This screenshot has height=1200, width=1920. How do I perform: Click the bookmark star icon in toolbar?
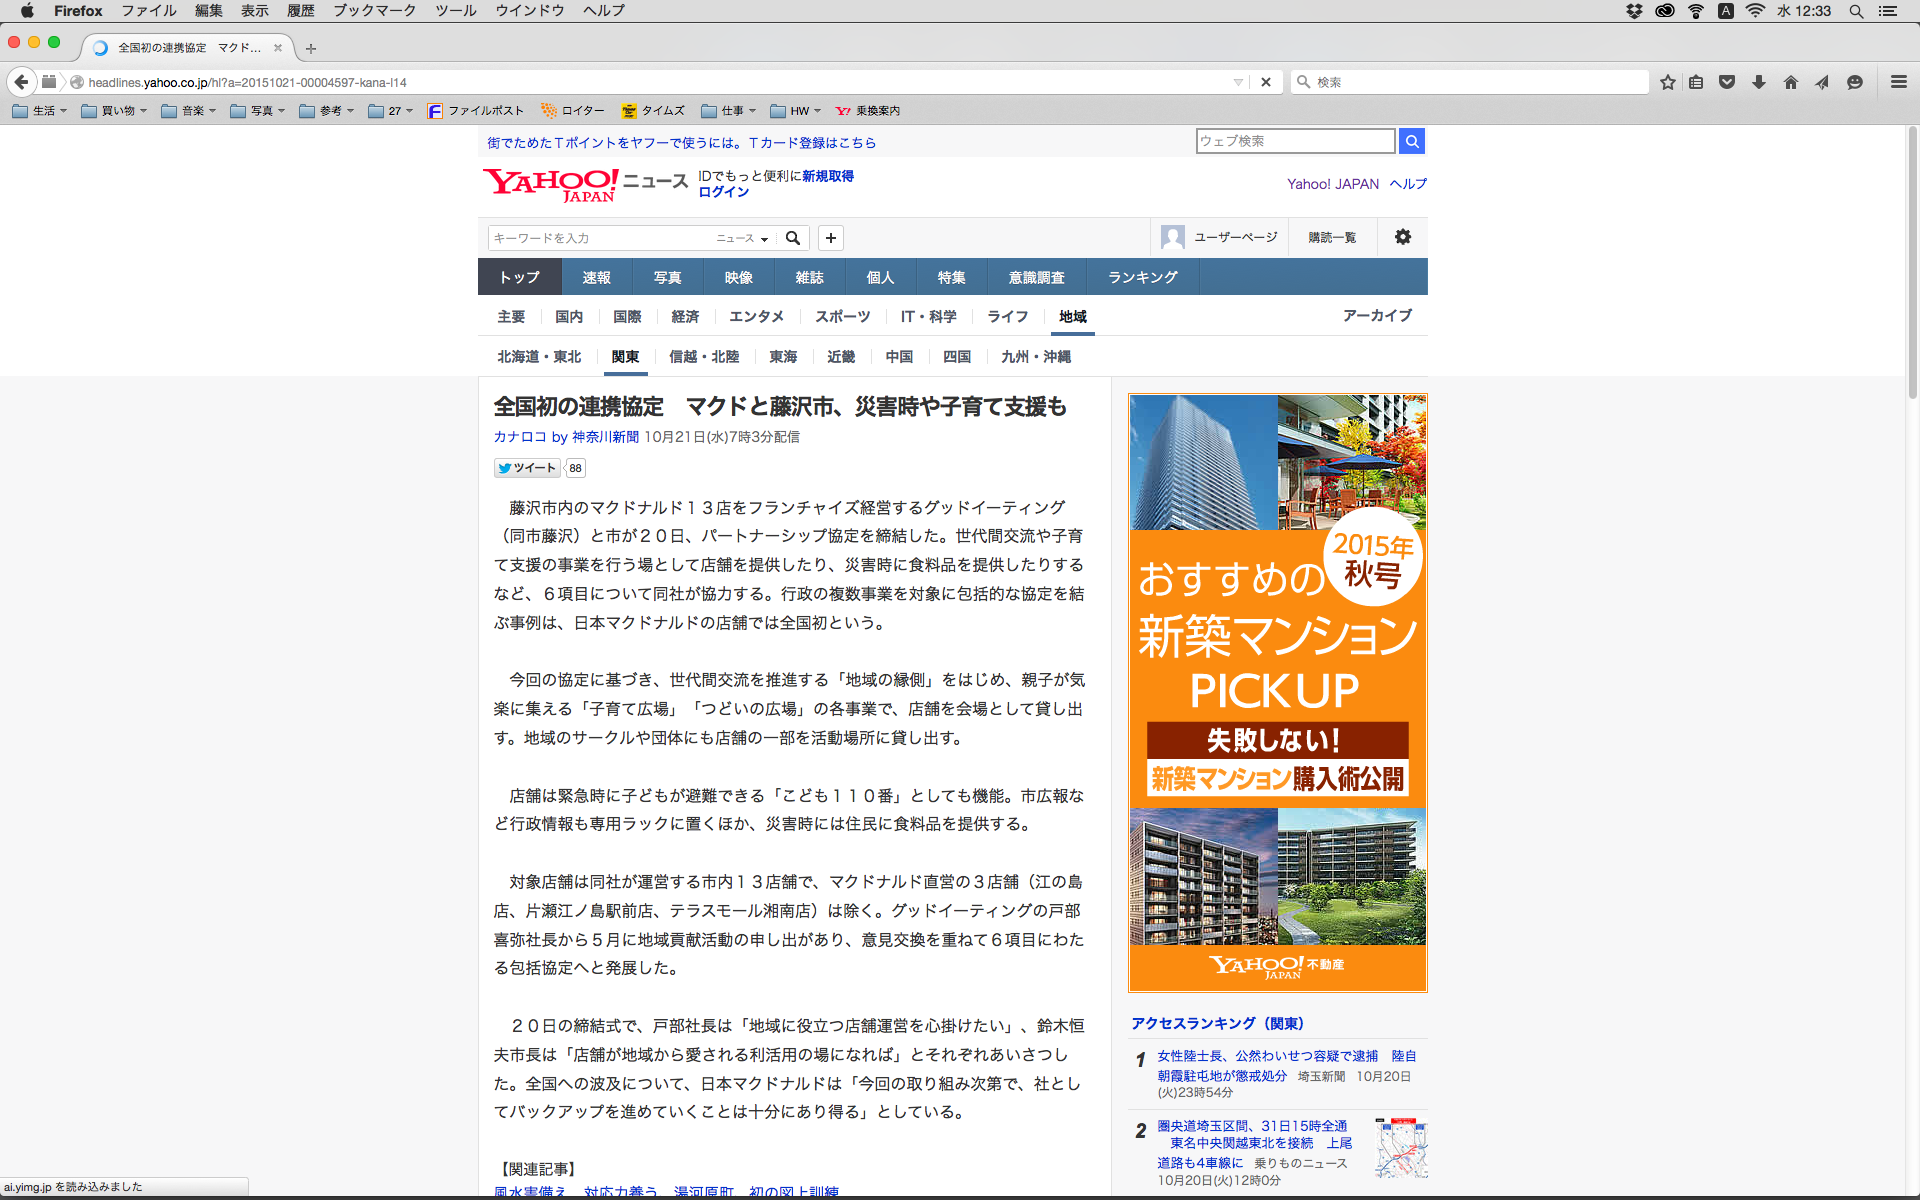(x=1667, y=82)
